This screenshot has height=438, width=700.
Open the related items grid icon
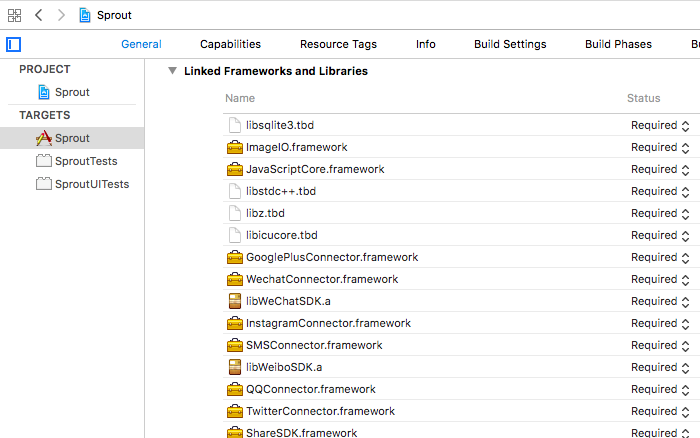point(15,15)
